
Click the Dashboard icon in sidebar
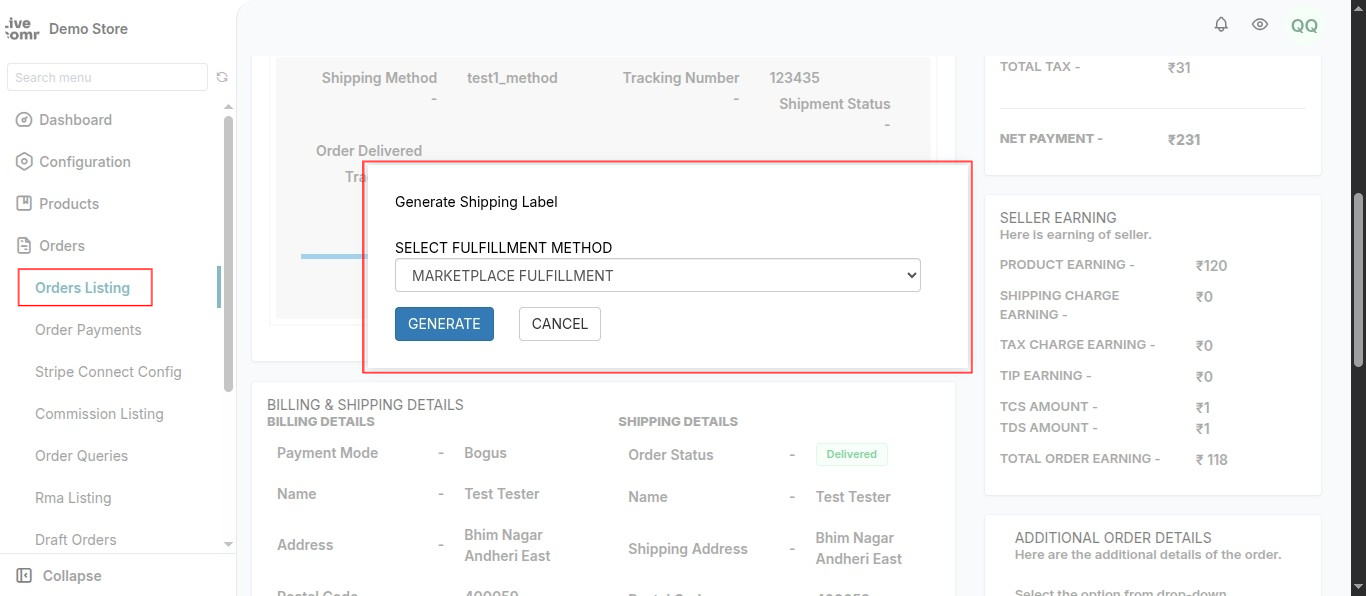(x=24, y=120)
